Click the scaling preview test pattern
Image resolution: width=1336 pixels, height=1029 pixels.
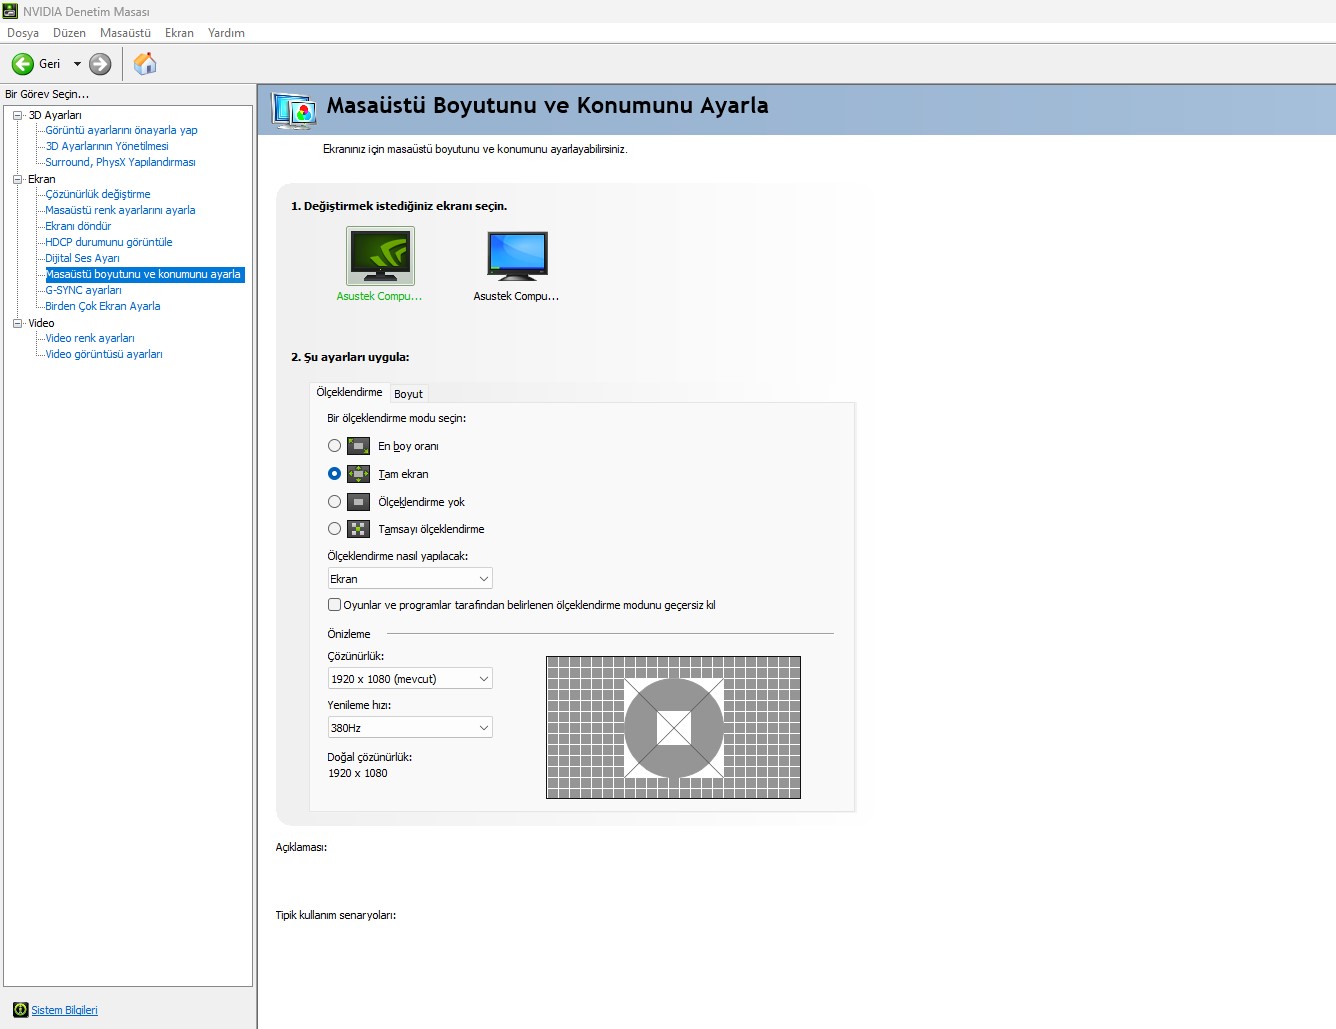click(673, 727)
